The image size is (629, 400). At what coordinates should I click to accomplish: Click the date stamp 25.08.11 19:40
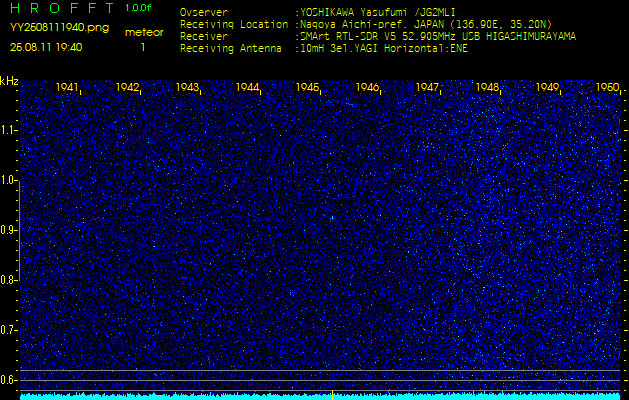(x=46, y=47)
